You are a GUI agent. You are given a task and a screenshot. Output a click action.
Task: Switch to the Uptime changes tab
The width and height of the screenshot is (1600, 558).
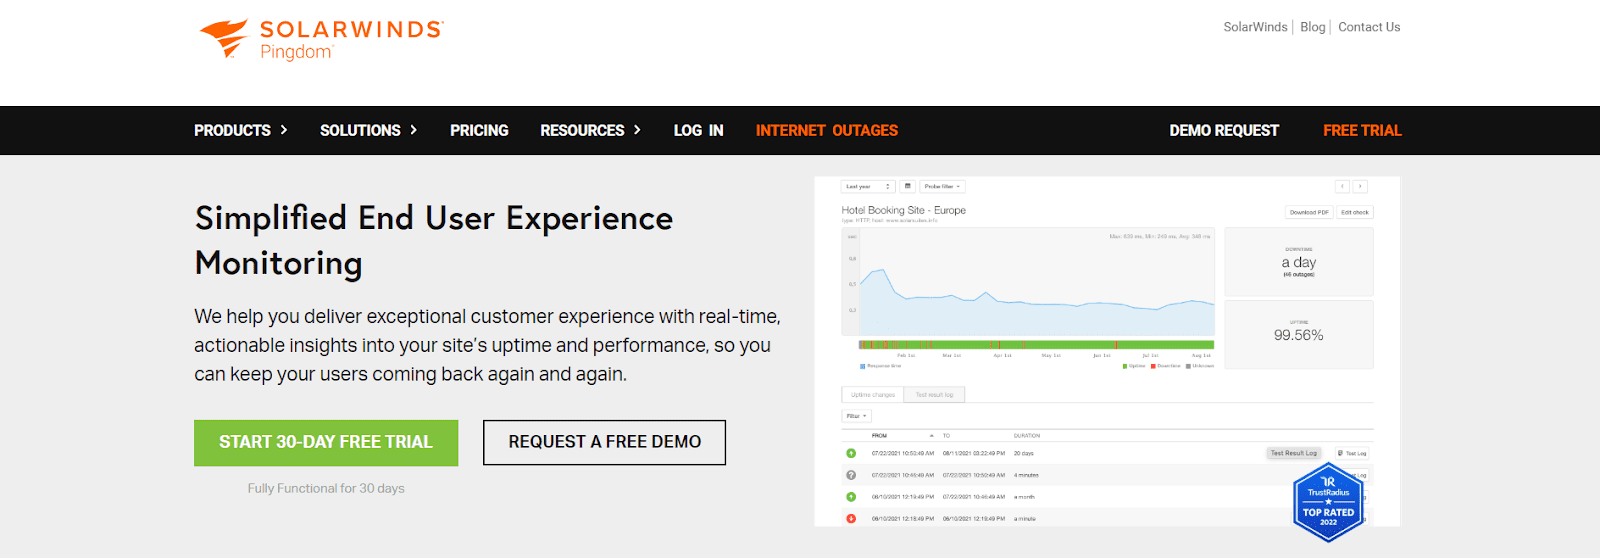[873, 395]
